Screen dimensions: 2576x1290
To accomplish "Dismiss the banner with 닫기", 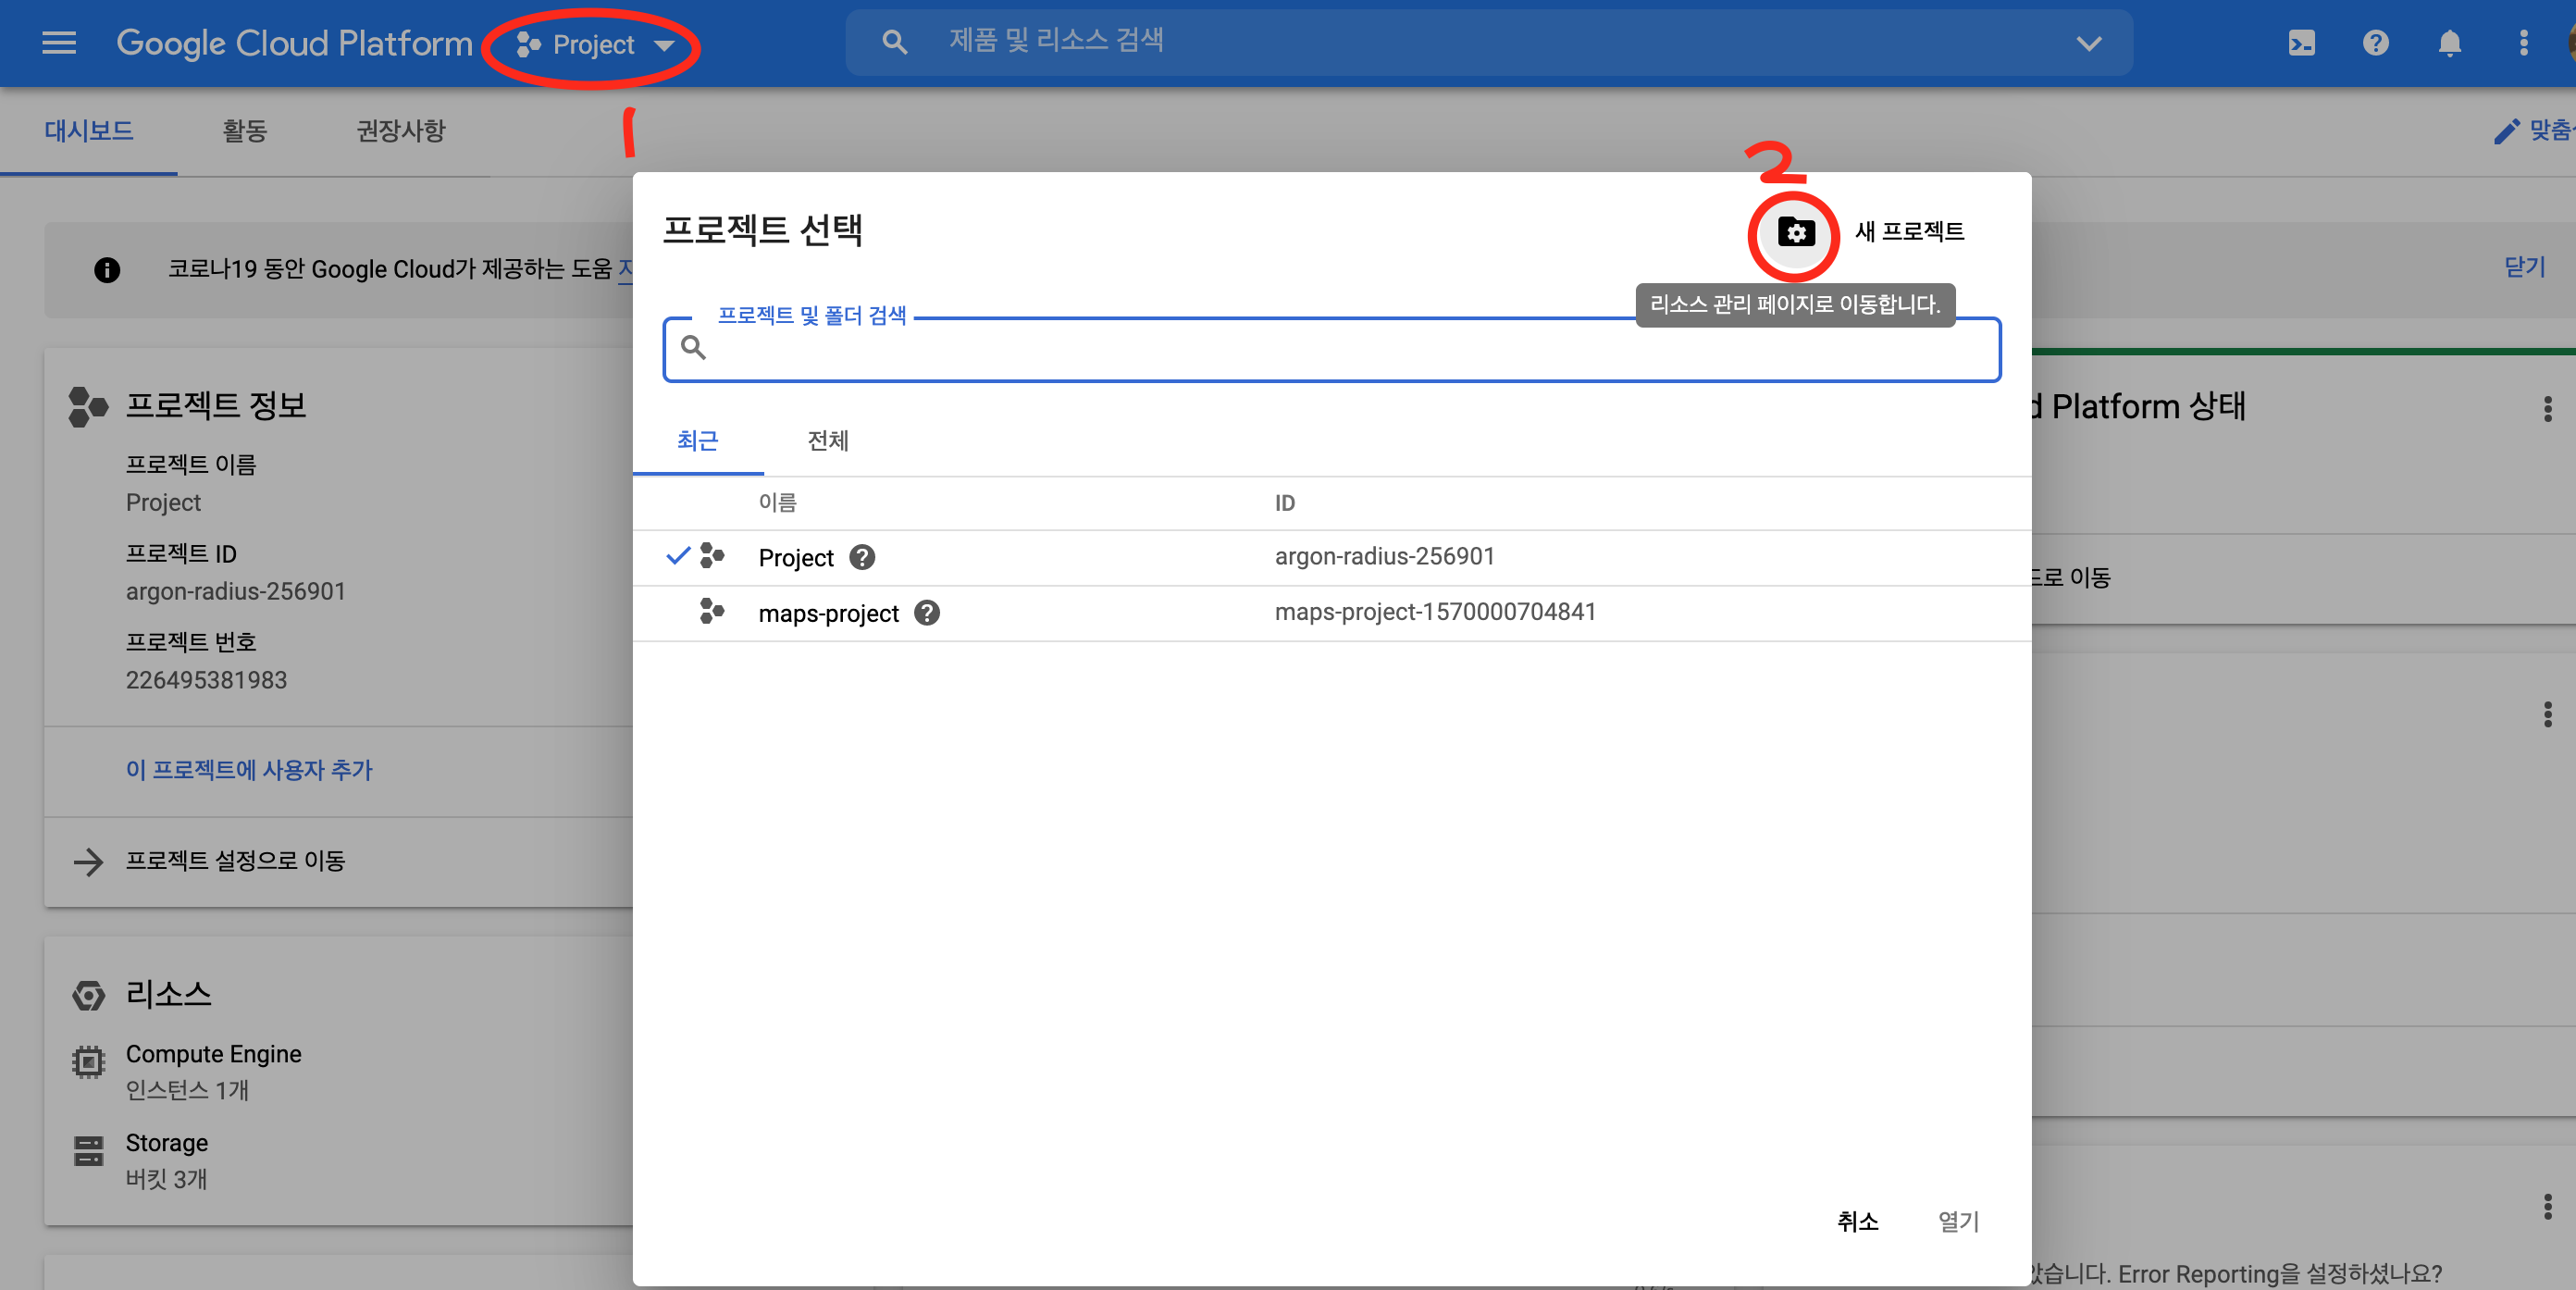I will coord(2525,267).
